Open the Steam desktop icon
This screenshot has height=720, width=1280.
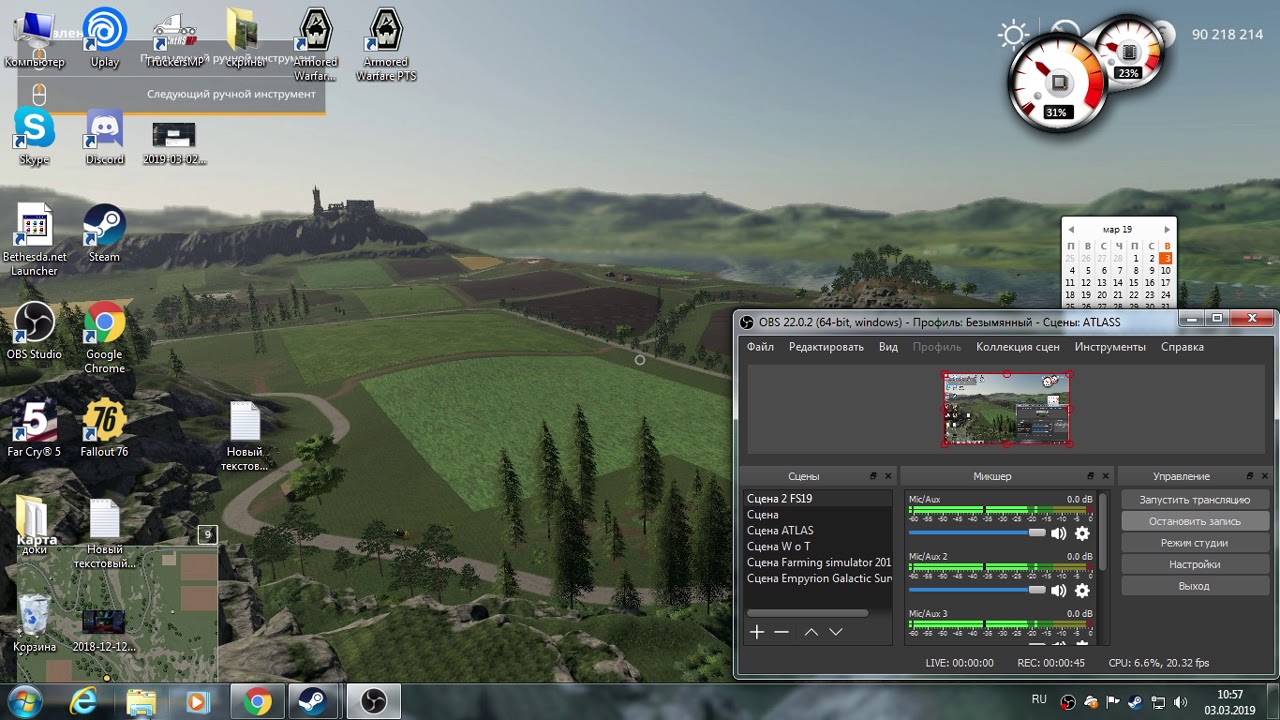pyautogui.click(x=104, y=233)
